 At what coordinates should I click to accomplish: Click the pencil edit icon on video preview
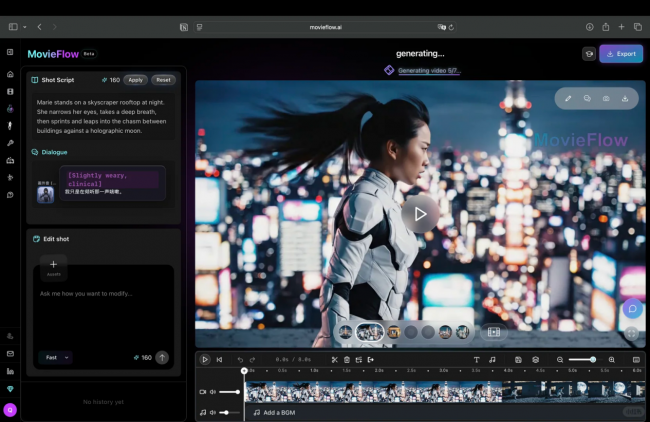point(568,99)
